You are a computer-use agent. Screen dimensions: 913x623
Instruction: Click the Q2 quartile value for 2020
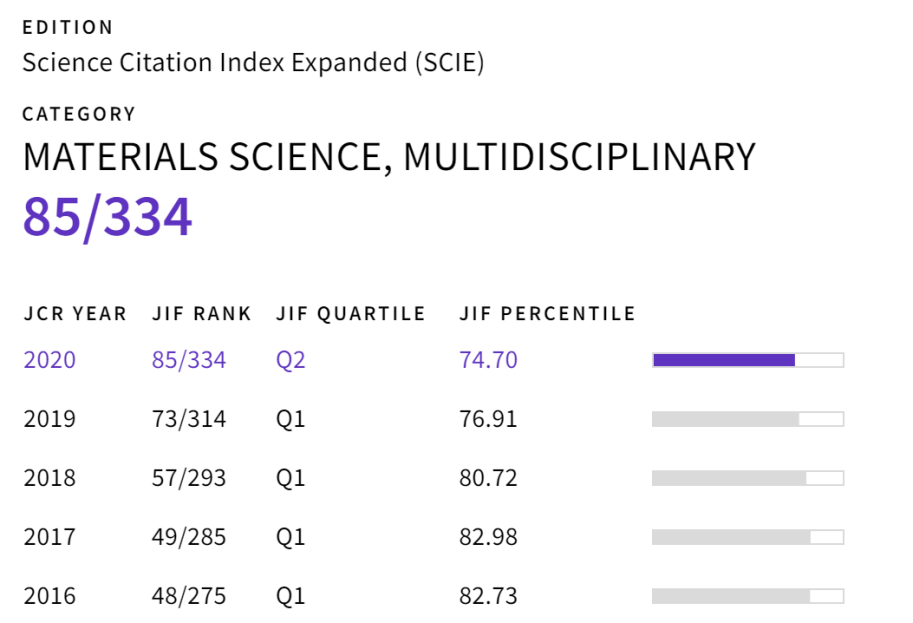click(290, 360)
